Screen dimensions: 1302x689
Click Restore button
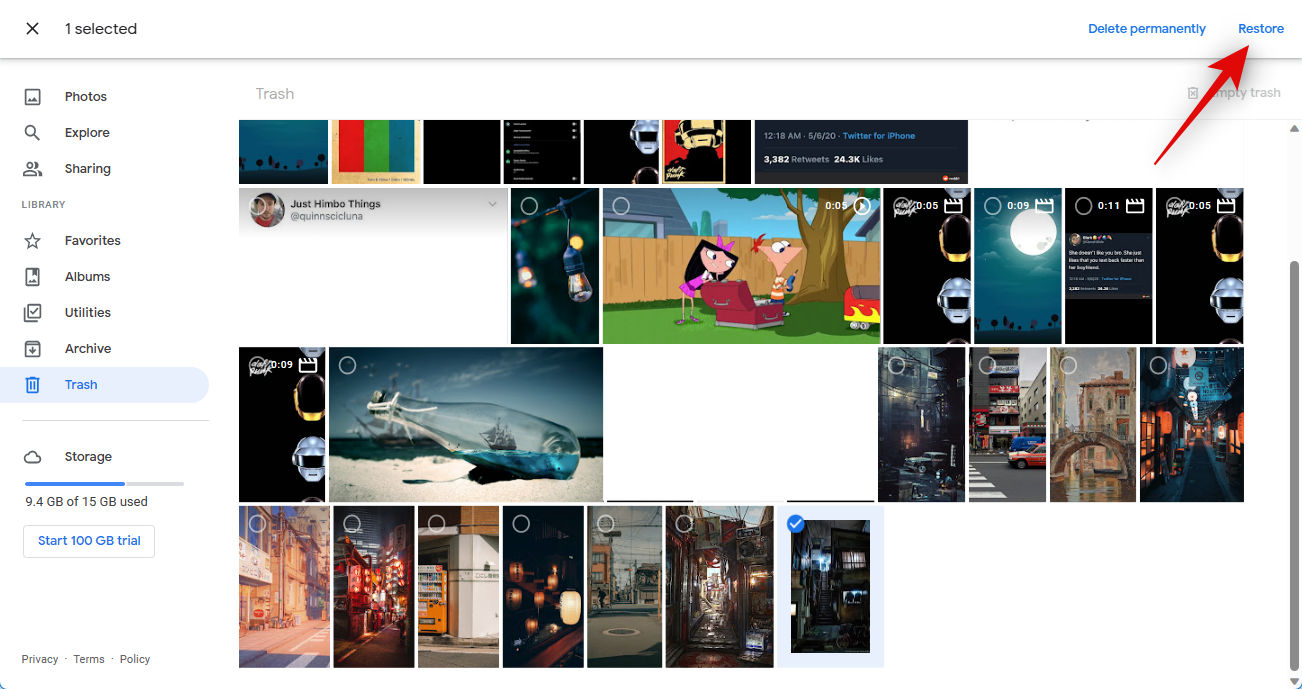(1261, 29)
